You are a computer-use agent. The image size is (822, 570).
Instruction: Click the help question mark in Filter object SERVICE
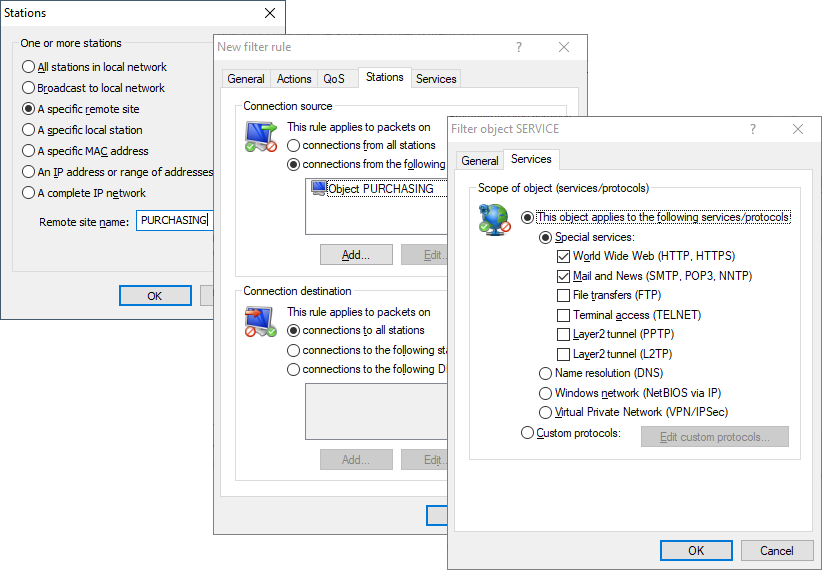coord(752,129)
